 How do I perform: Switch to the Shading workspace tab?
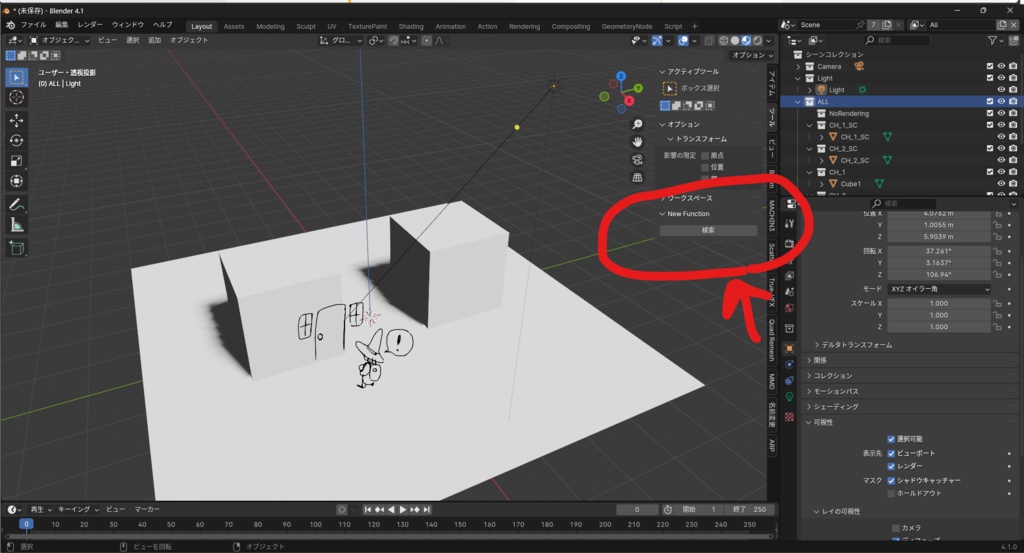[411, 27]
